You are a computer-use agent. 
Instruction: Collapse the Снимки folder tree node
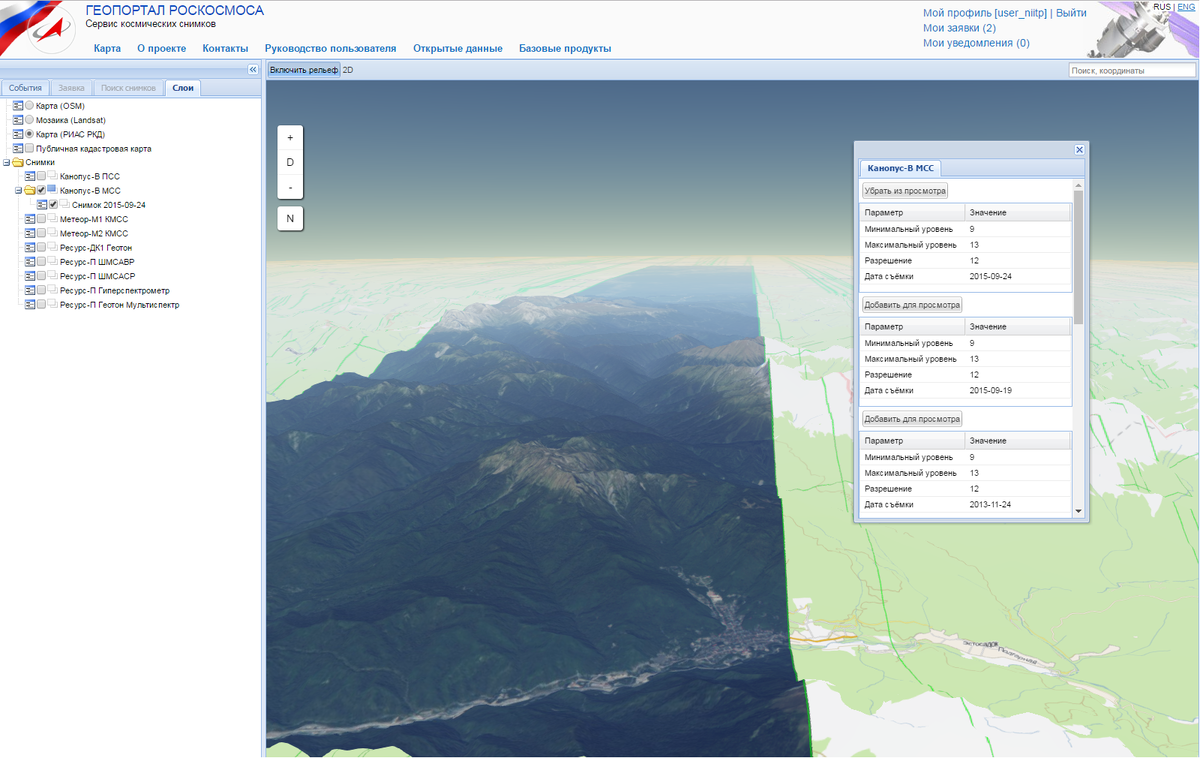click(6, 162)
